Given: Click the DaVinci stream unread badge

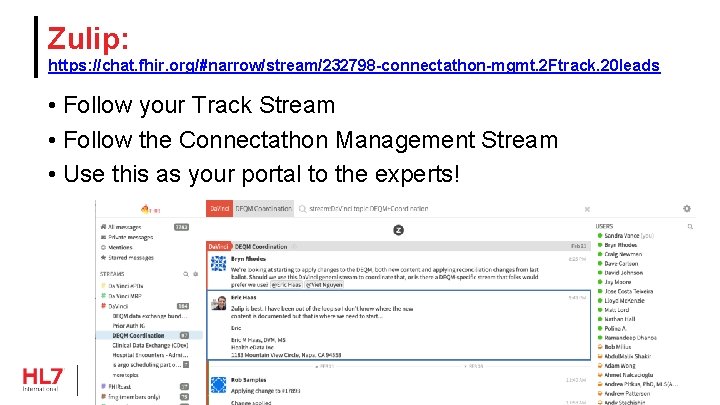Looking at the screenshot, I should click(183, 306).
